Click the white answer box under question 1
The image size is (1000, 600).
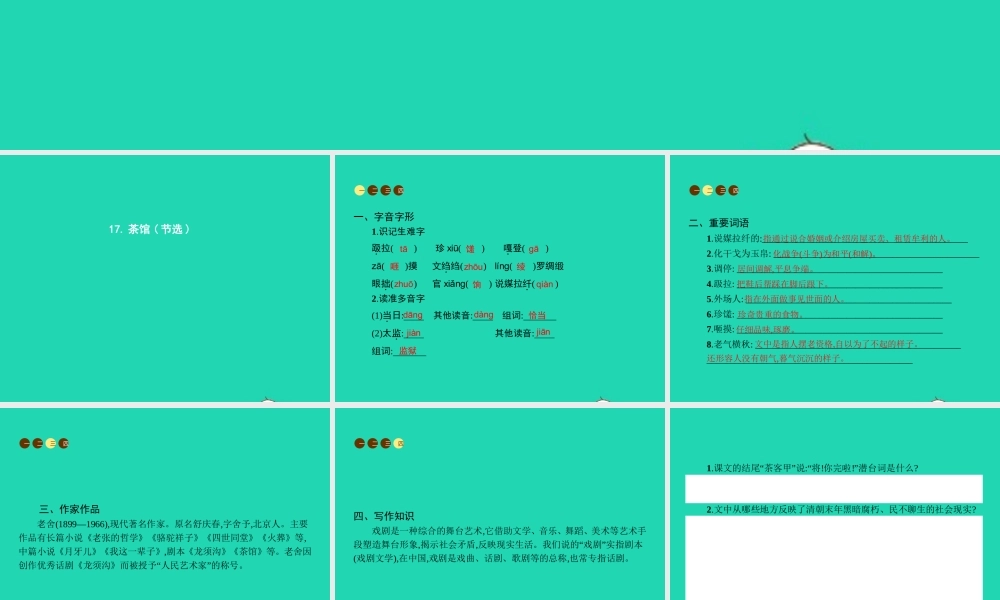834,488
